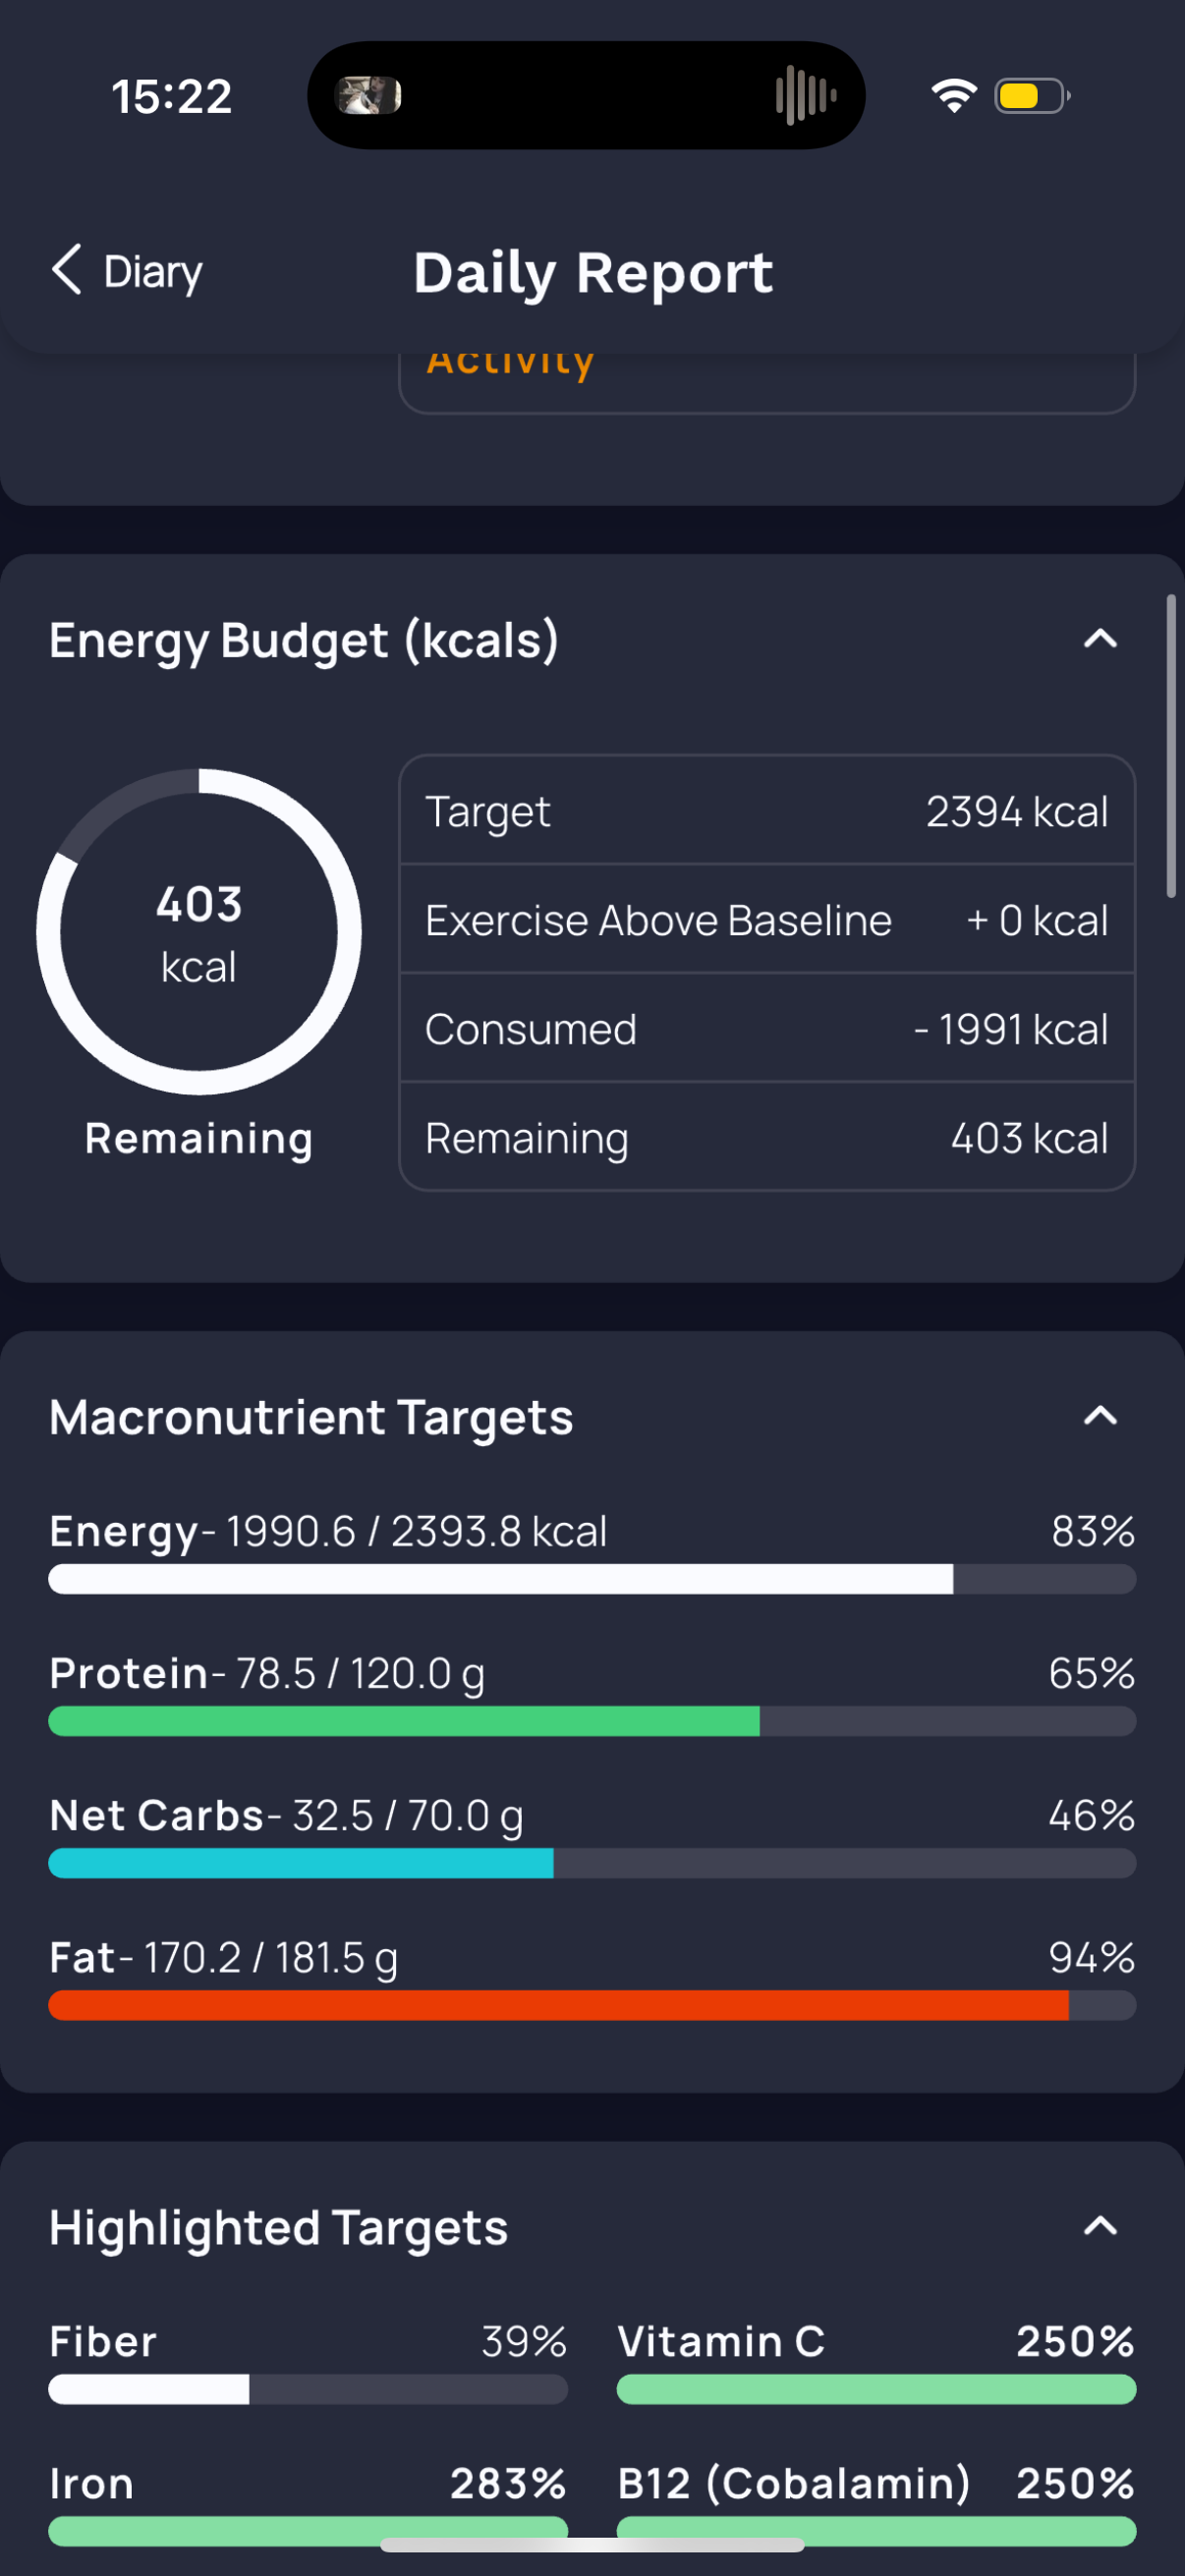The height and width of the screenshot is (2576, 1185).
Task: Tap the Net Carbs progress bar
Action: coord(592,1863)
